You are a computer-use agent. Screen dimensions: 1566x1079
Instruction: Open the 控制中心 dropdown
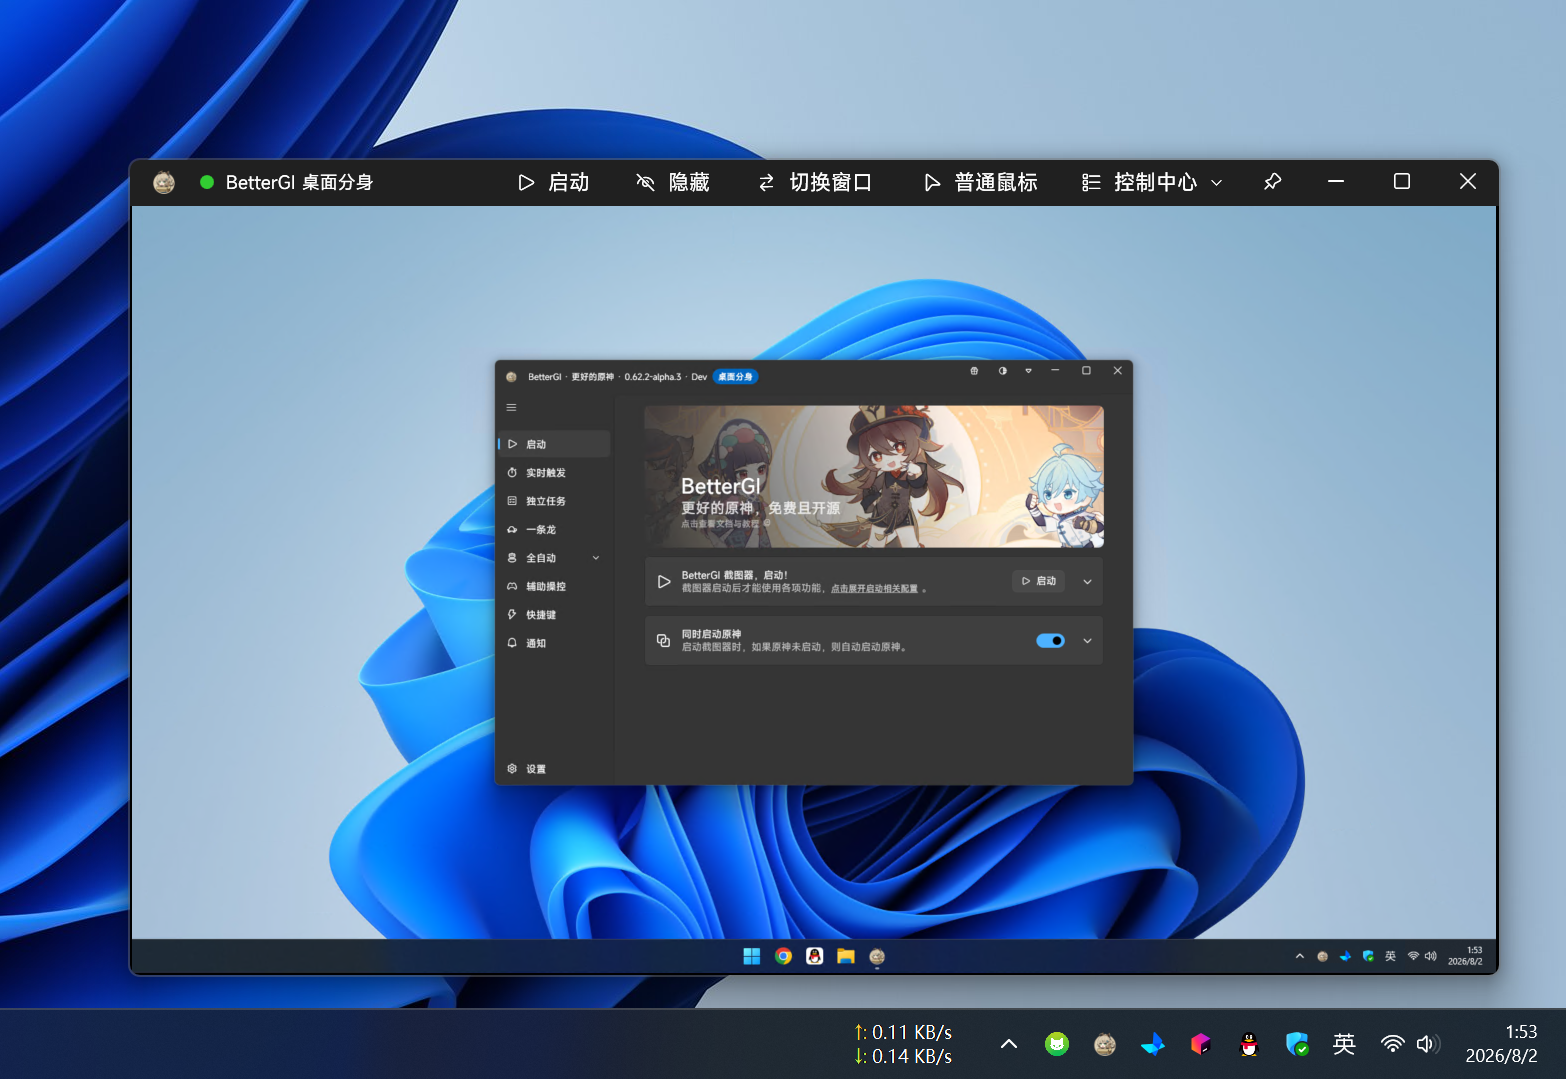tap(1152, 182)
